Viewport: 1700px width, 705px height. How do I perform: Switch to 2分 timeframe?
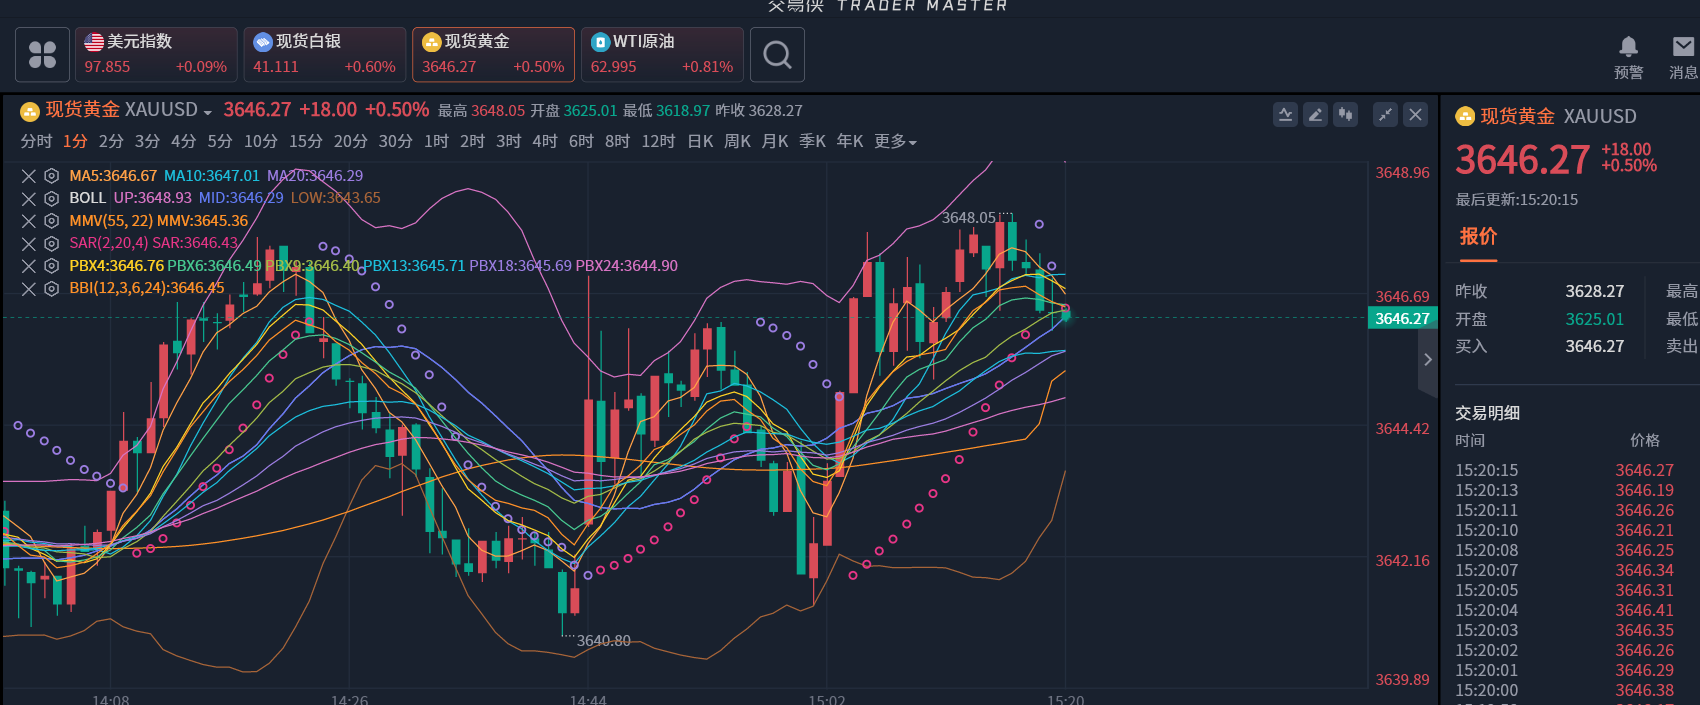click(x=111, y=142)
